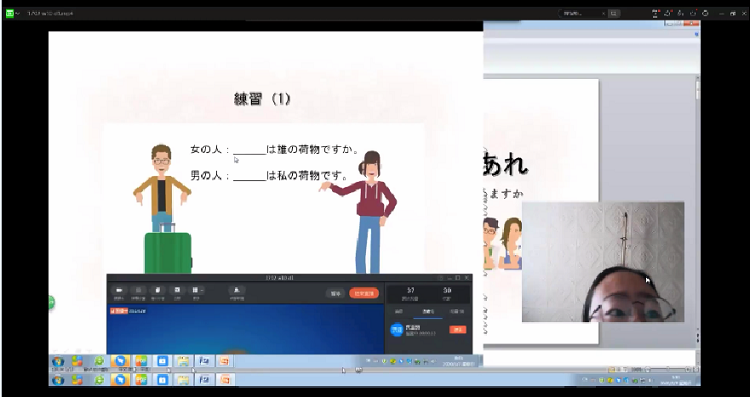The width and height of the screenshot is (750, 397).
Task: Click the zoom slider in PowerPoint status bar
Action: click(x=667, y=369)
